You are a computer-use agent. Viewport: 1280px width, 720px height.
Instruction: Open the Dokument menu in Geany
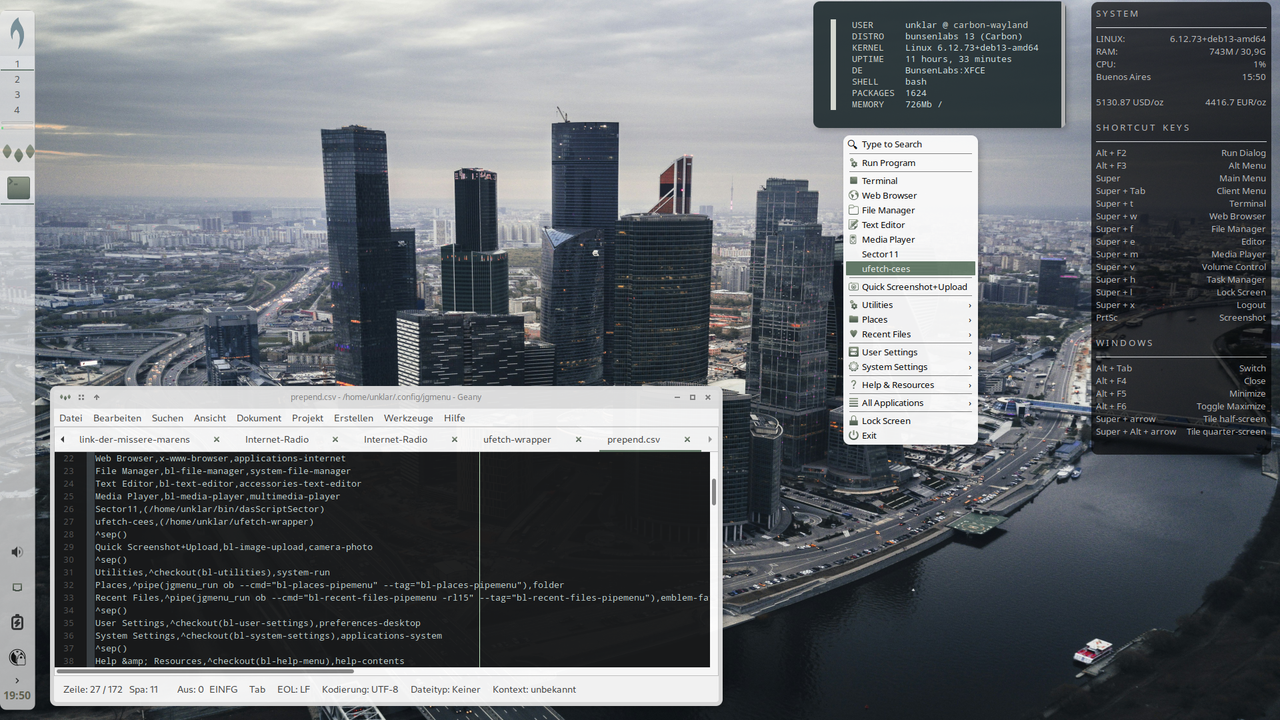click(x=259, y=418)
